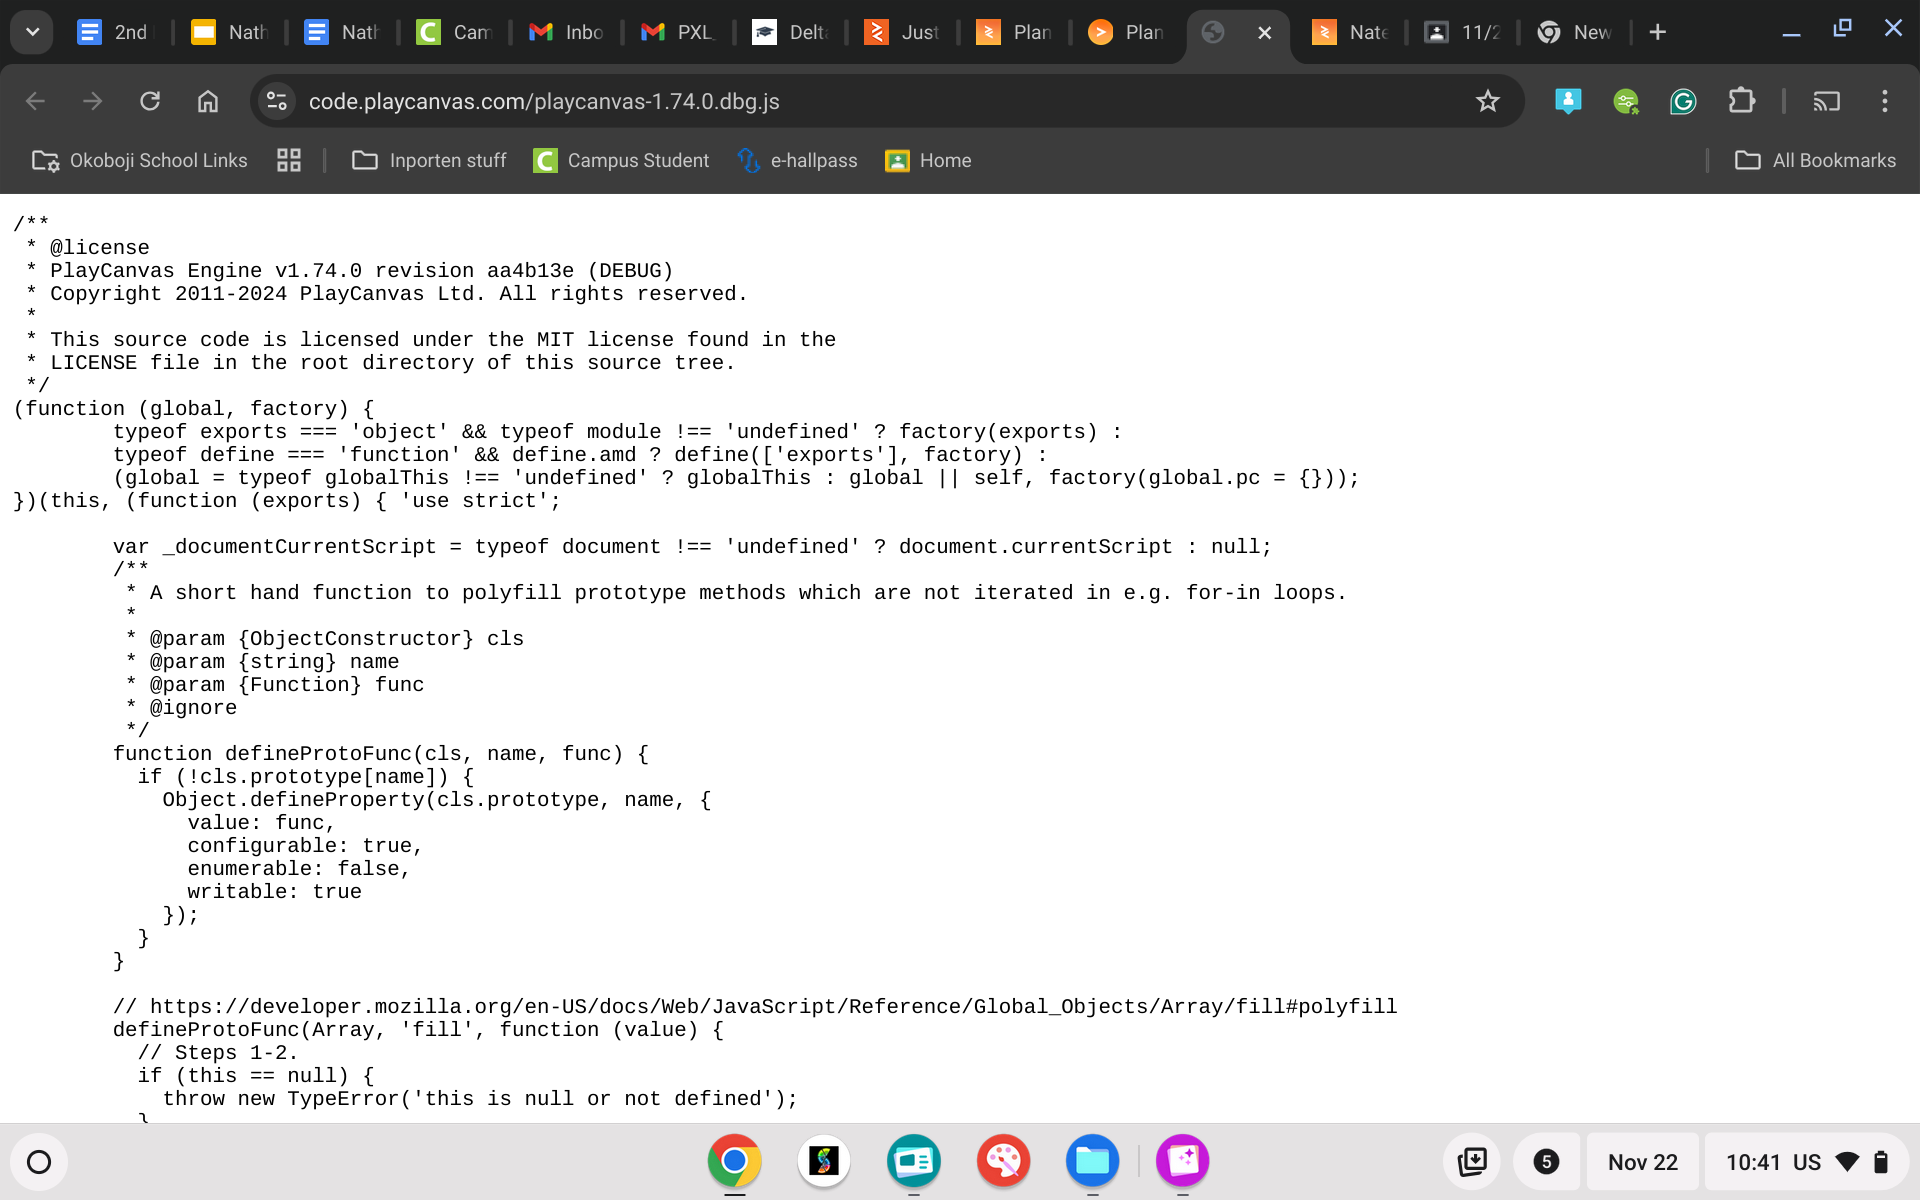
Task: Open the tab search dropdown arrow
Action: tap(32, 32)
